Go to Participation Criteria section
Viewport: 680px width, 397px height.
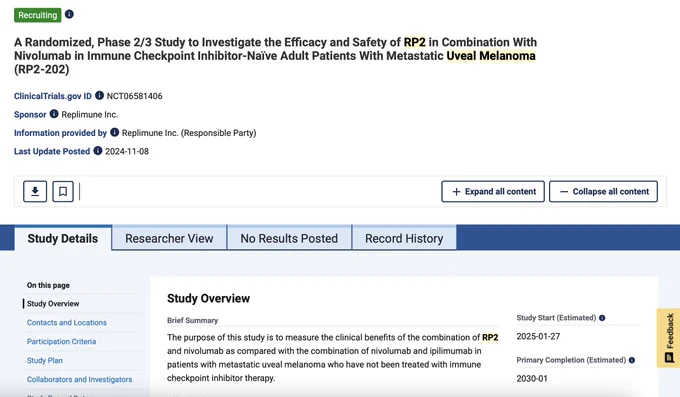62,341
